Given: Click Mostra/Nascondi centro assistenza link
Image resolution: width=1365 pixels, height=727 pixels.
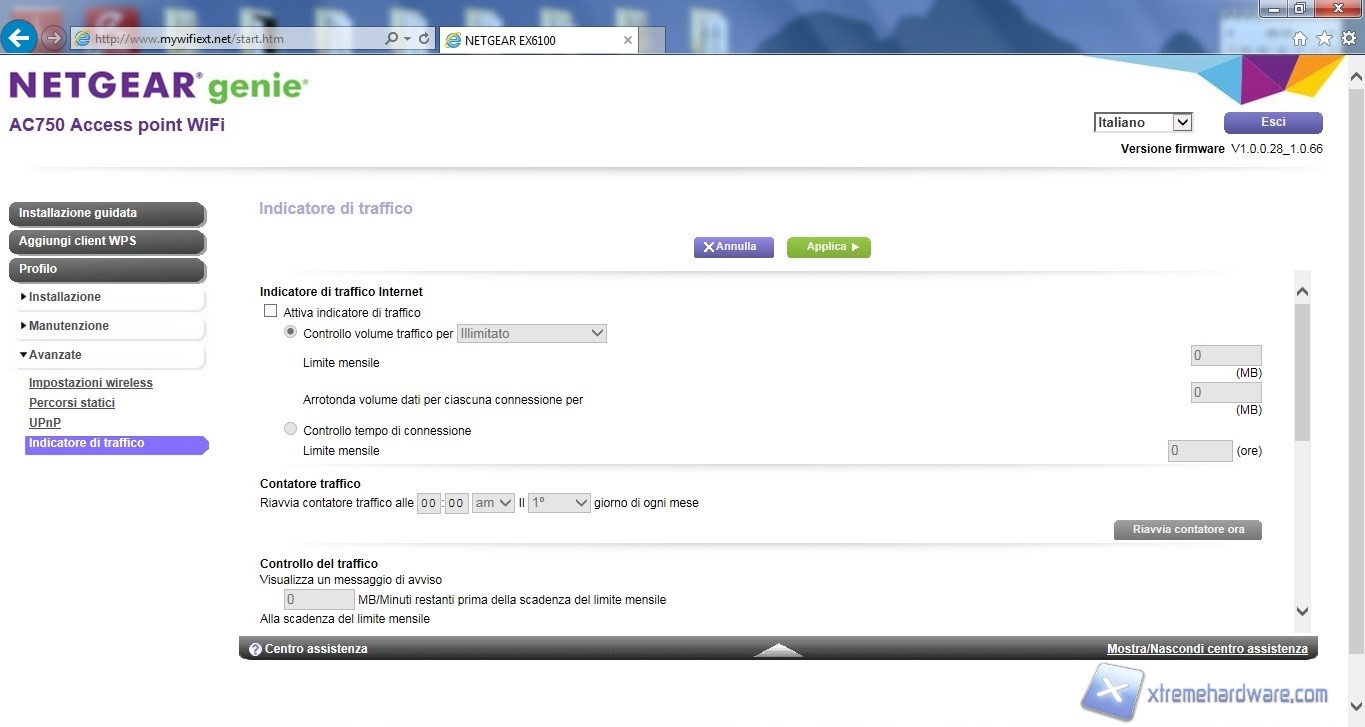Looking at the screenshot, I should (x=1207, y=649).
